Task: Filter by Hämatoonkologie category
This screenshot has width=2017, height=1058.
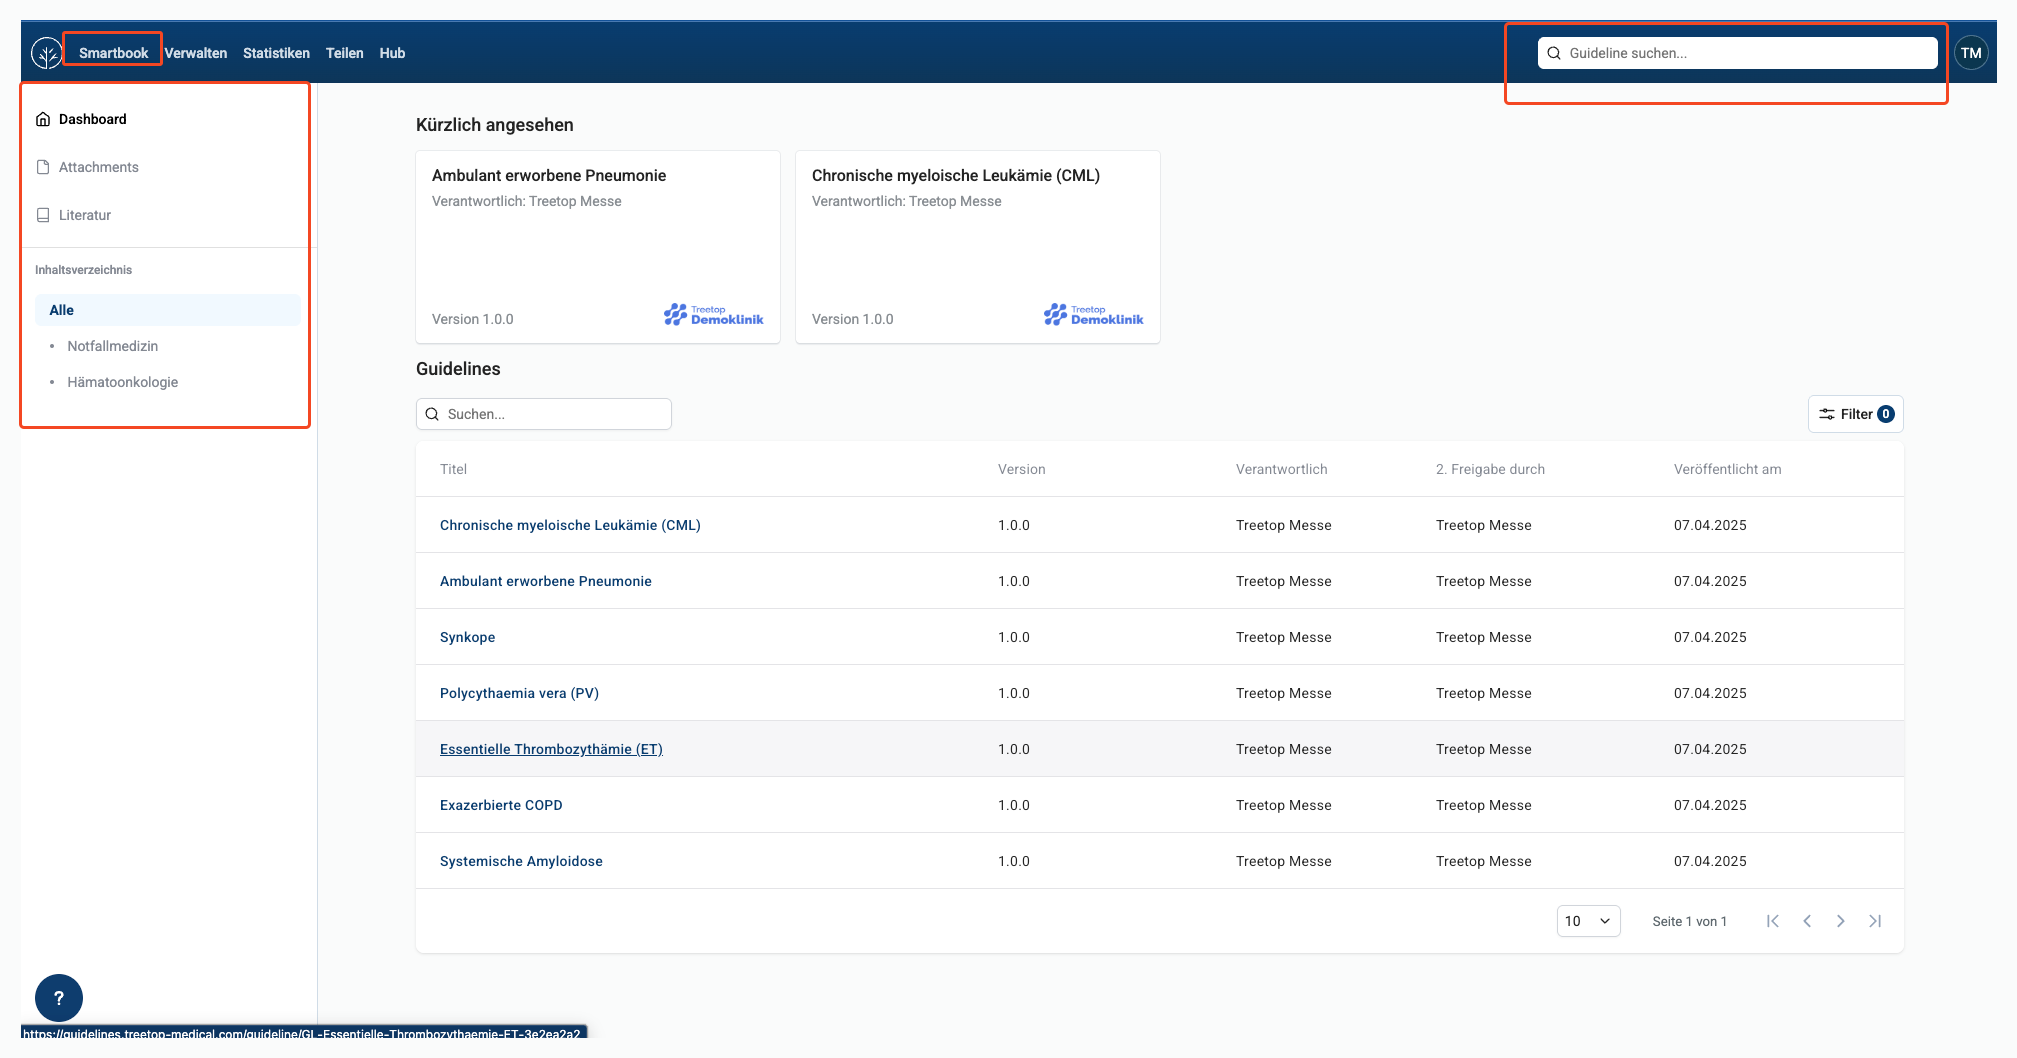Action: [123, 382]
